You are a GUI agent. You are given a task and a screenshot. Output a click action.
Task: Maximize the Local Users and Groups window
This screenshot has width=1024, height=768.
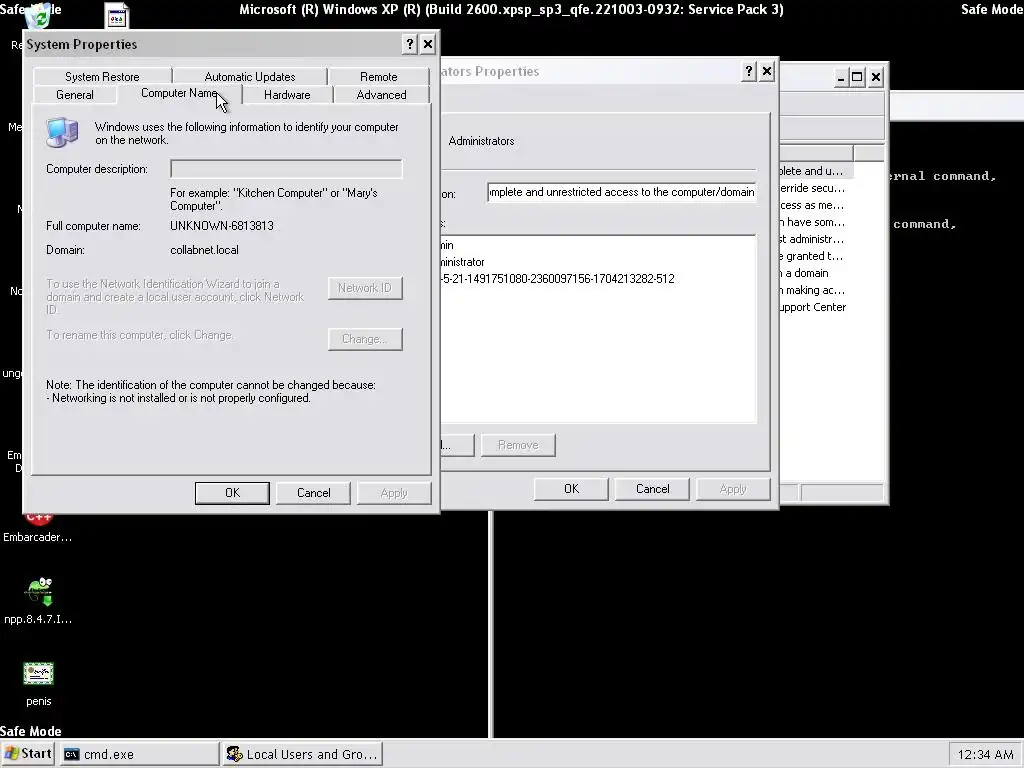(x=857, y=78)
